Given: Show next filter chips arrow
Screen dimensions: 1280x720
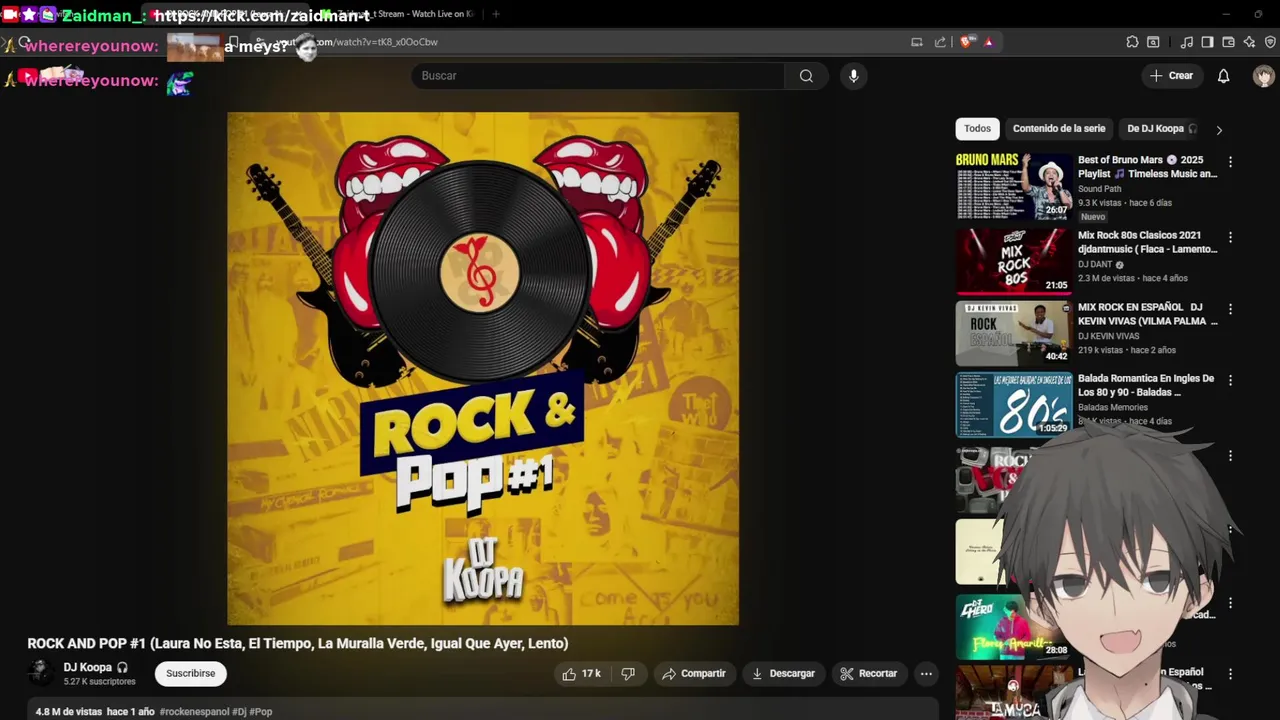Looking at the screenshot, I should pyautogui.click(x=1218, y=130).
